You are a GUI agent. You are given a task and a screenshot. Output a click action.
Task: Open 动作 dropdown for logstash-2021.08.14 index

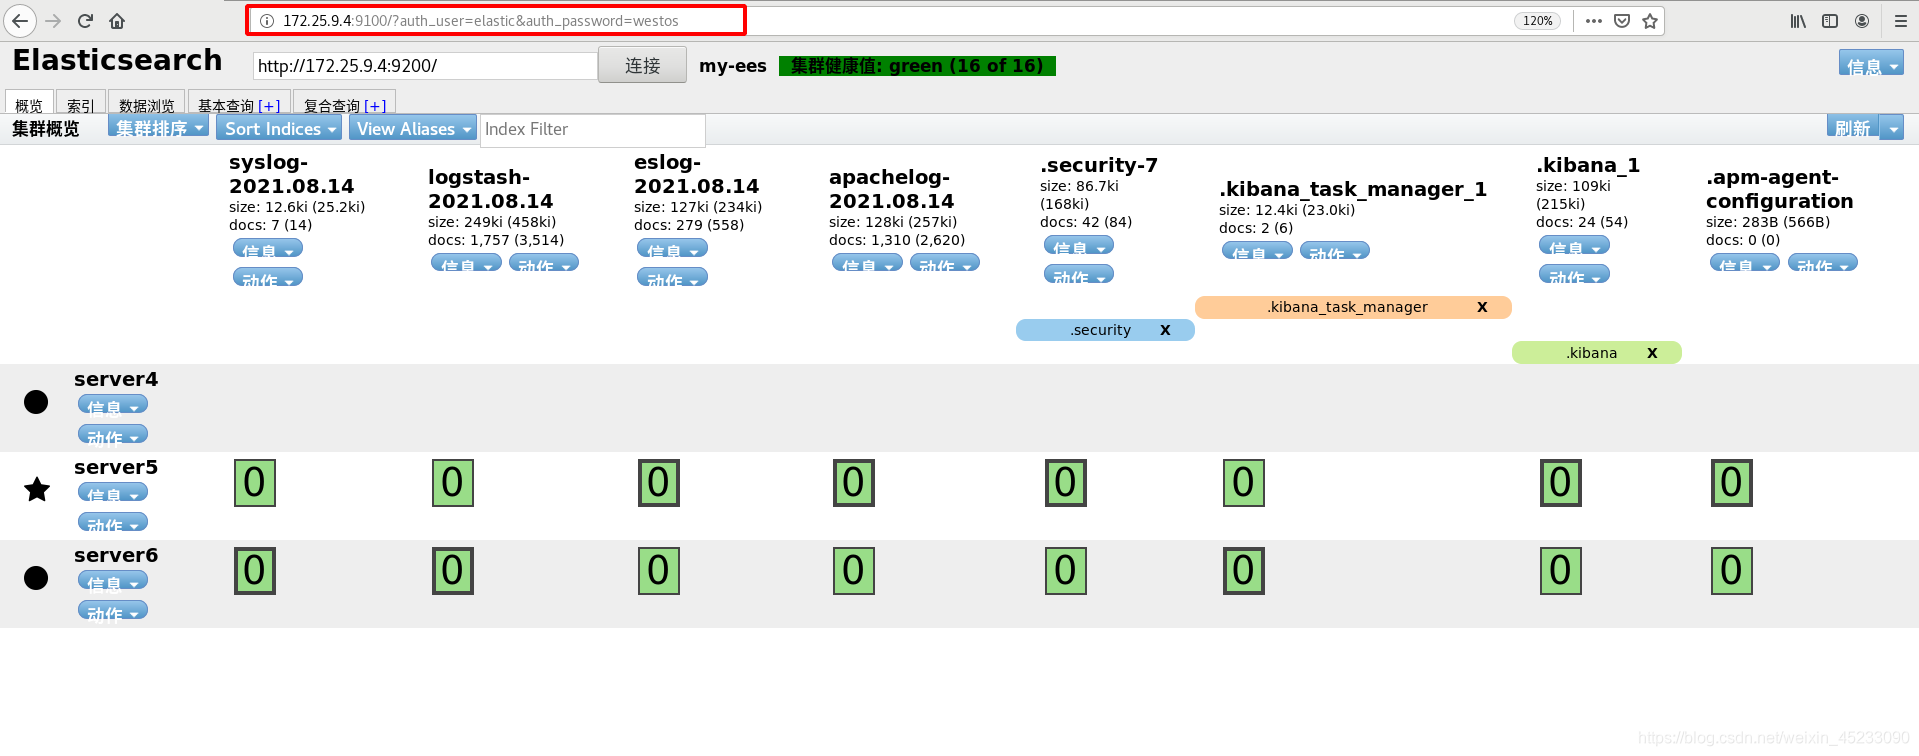click(544, 264)
